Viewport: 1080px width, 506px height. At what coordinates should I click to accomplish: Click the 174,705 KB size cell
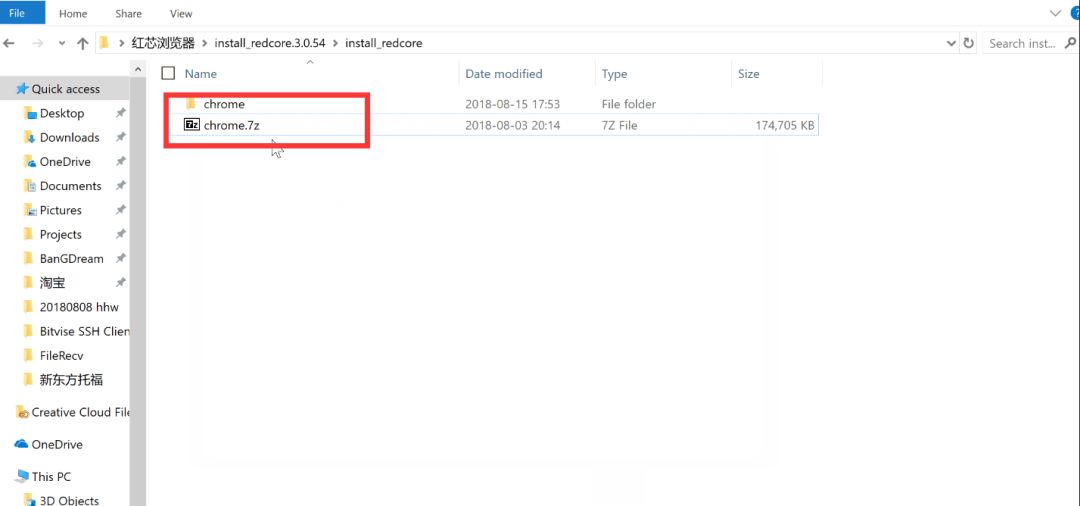pos(785,126)
